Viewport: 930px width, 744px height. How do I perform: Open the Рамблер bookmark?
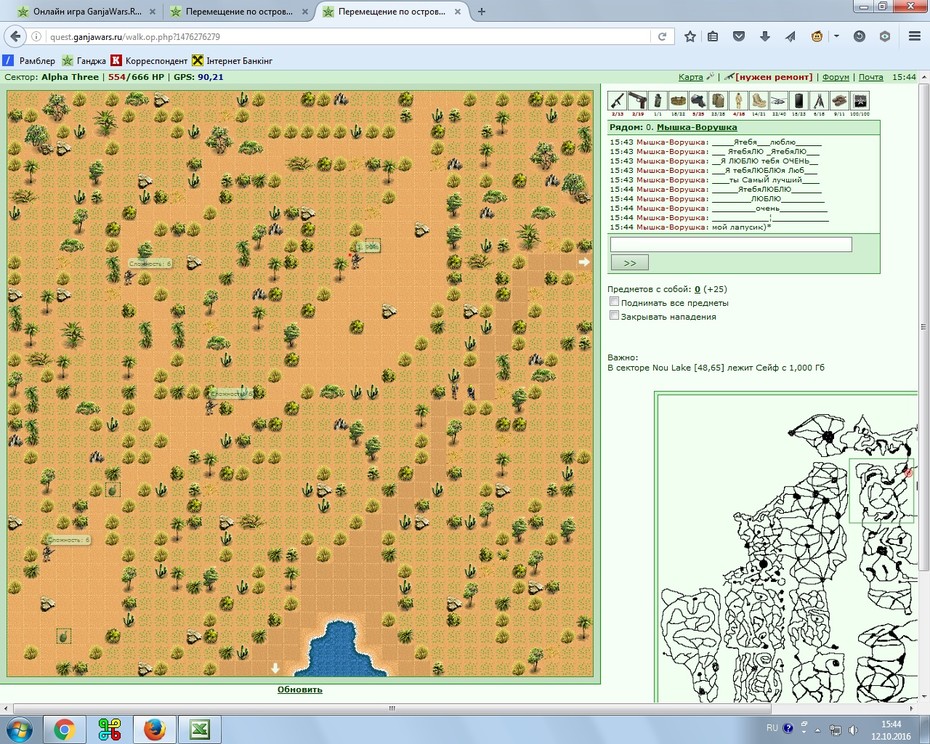(29, 61)
